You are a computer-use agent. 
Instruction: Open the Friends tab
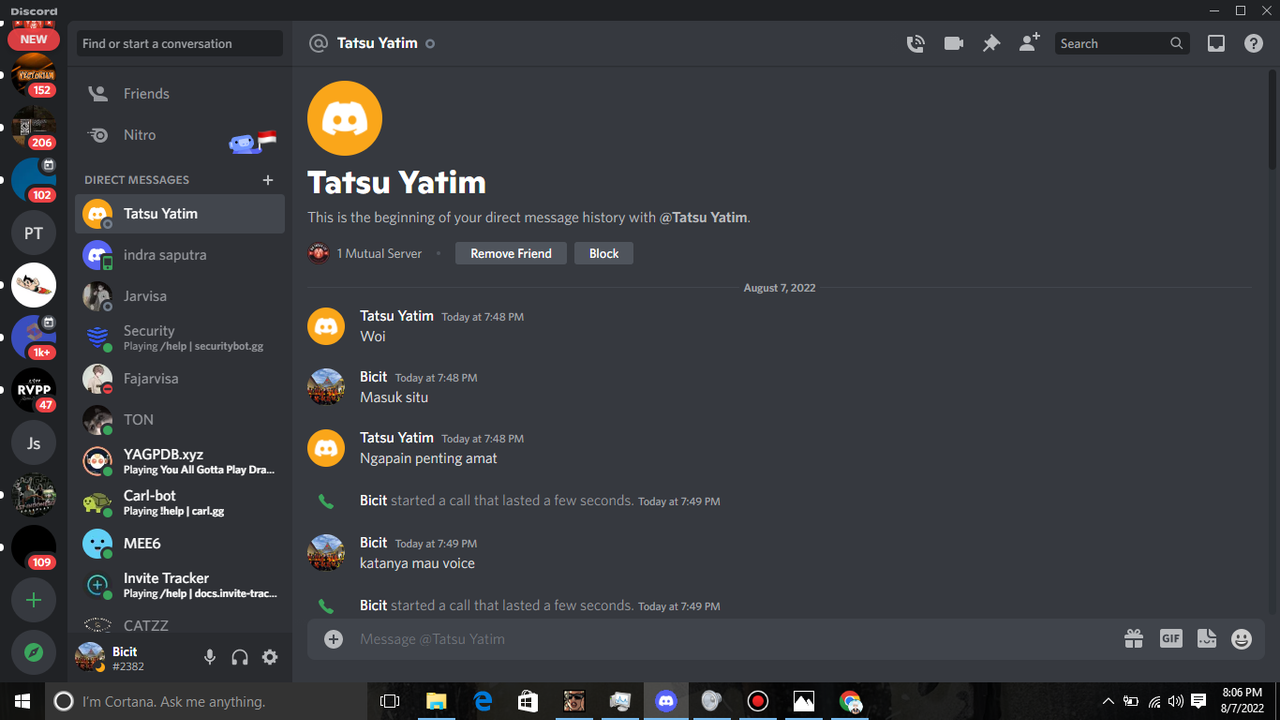point(180,93)
